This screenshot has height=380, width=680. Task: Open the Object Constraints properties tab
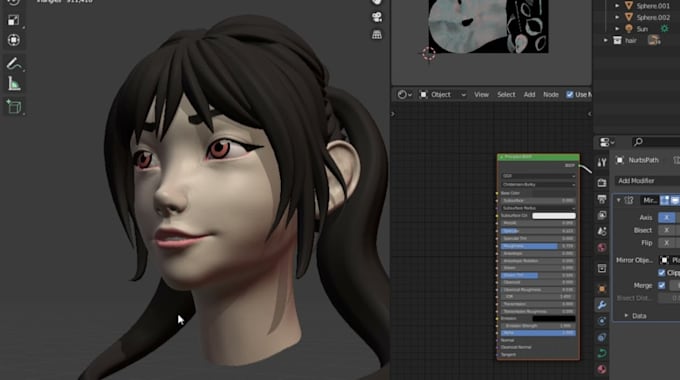602,337
